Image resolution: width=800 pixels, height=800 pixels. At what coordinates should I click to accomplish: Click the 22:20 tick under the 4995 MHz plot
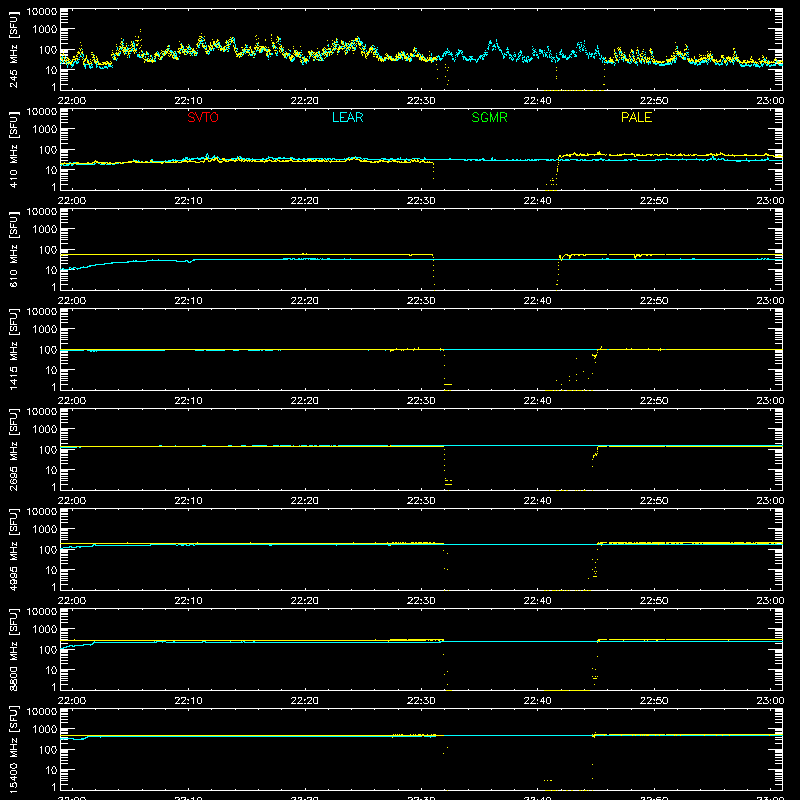click(305, 601)
